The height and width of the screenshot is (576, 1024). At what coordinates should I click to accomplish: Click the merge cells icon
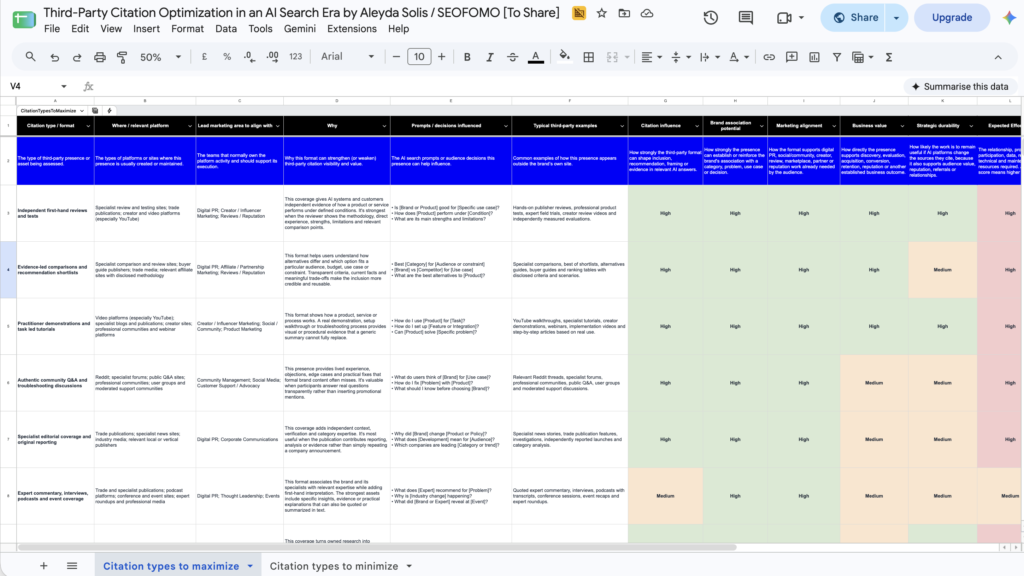point(612,57)
